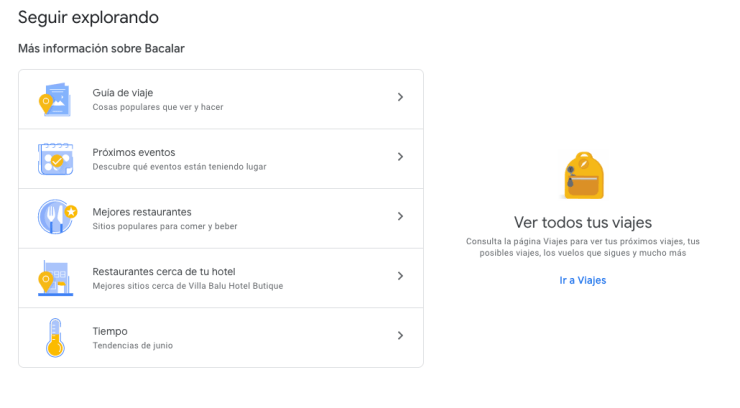The height and width of the screenshot is (408, 740).
Task: Click the thermometer weather icon
Action: tap(54, 338)
